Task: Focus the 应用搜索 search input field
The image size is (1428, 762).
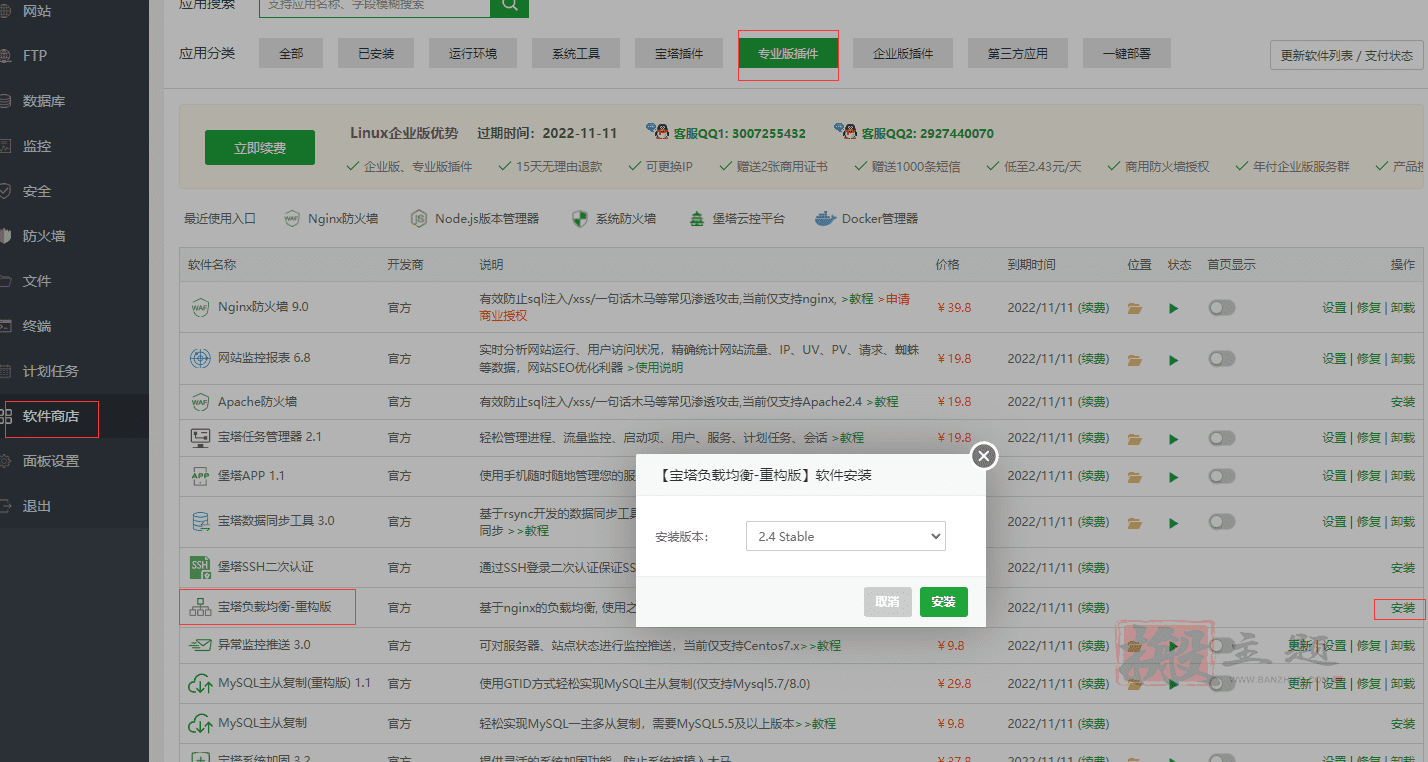Action: tap(374, 6)
